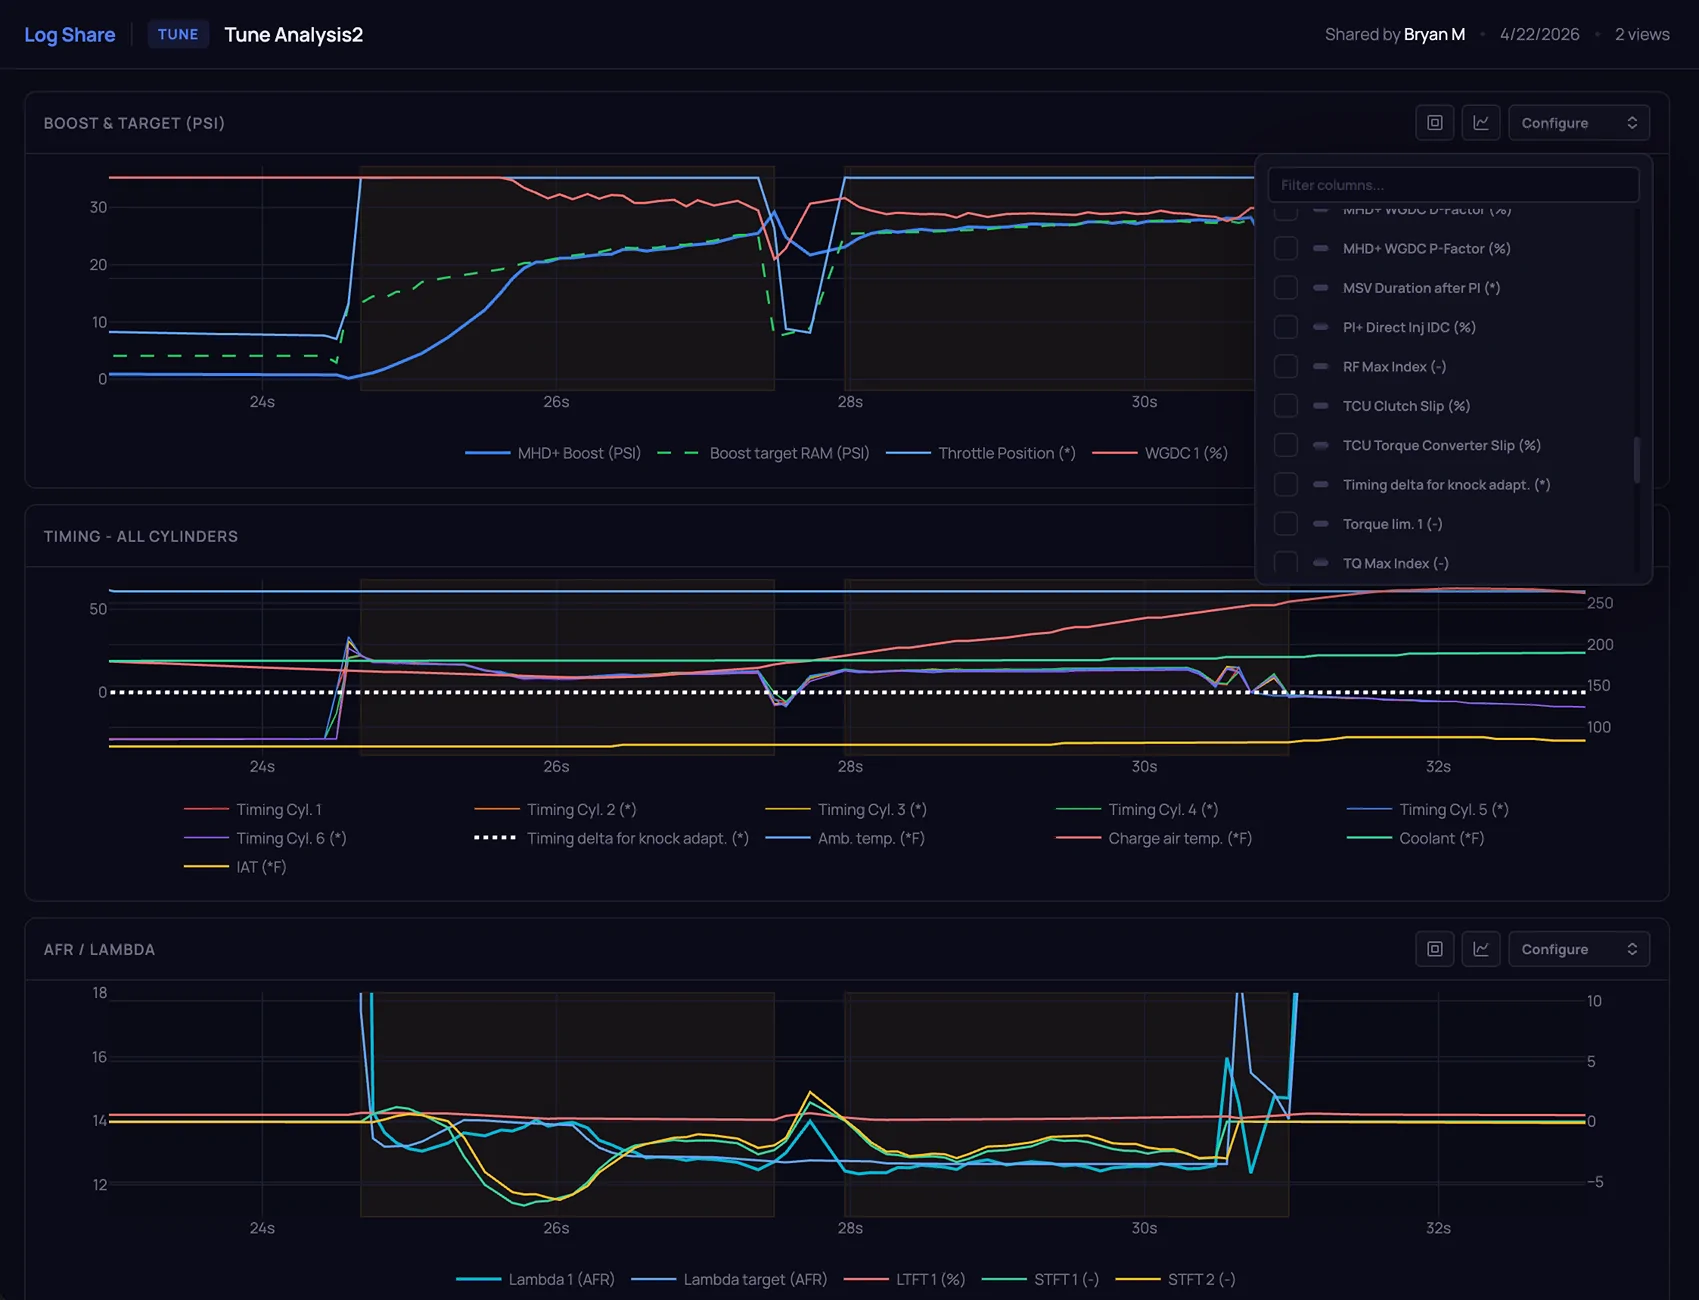Check the PI+ Direct Inj IDC column
1699x1300 pixels.
click(x=1286, y=327)
